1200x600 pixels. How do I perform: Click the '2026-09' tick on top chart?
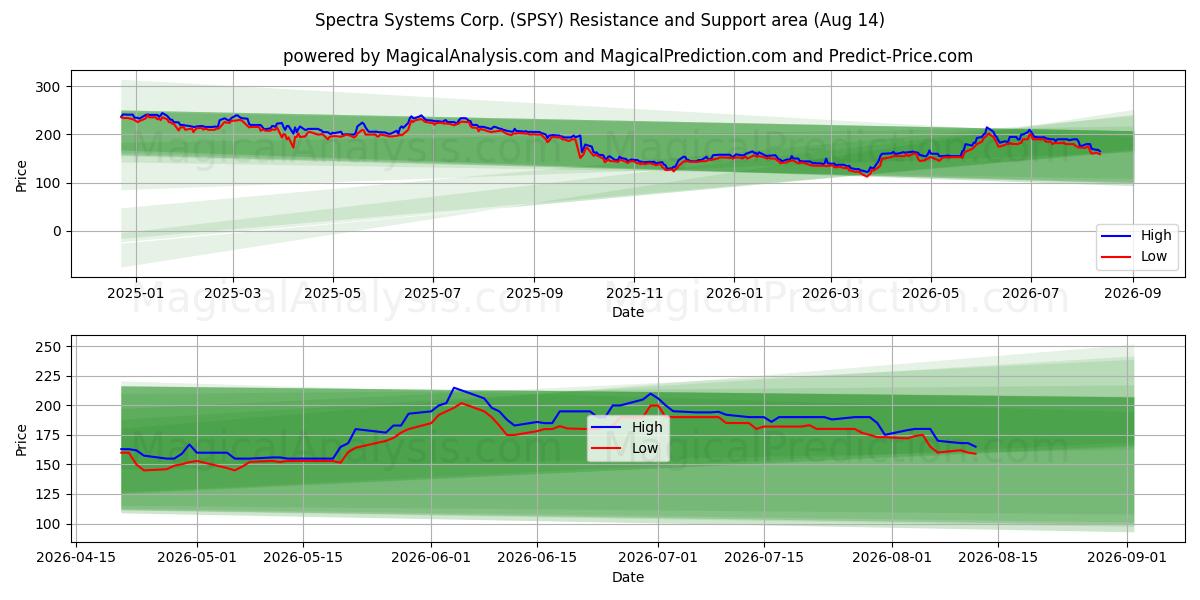1132,294
